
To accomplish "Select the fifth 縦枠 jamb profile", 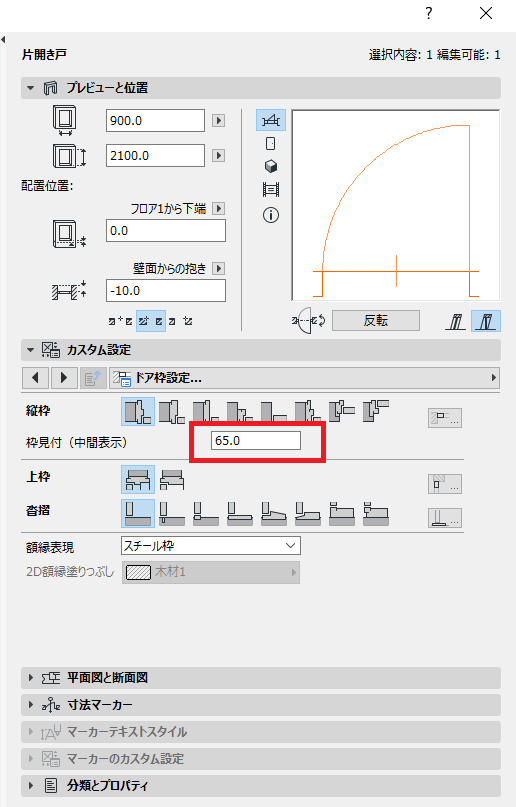I will coord(273,412).
